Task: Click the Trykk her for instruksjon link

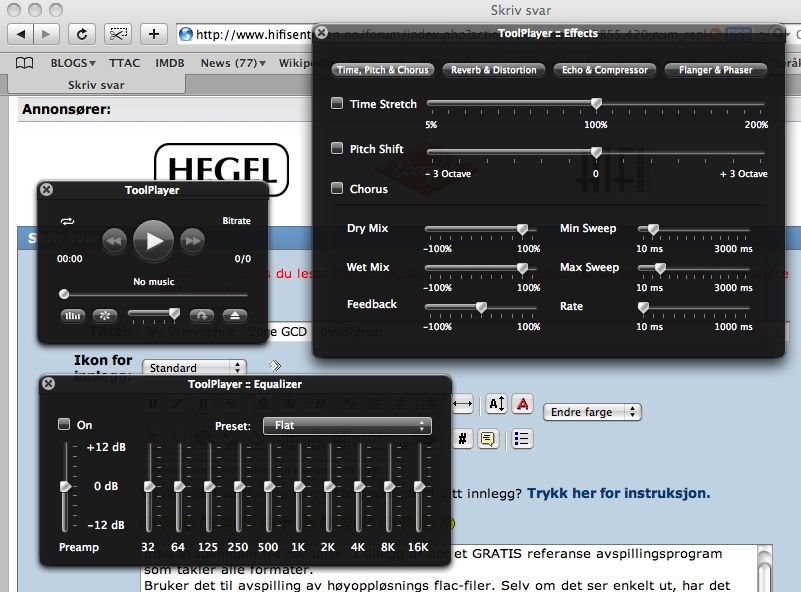Action: click(x=618, y=493)
